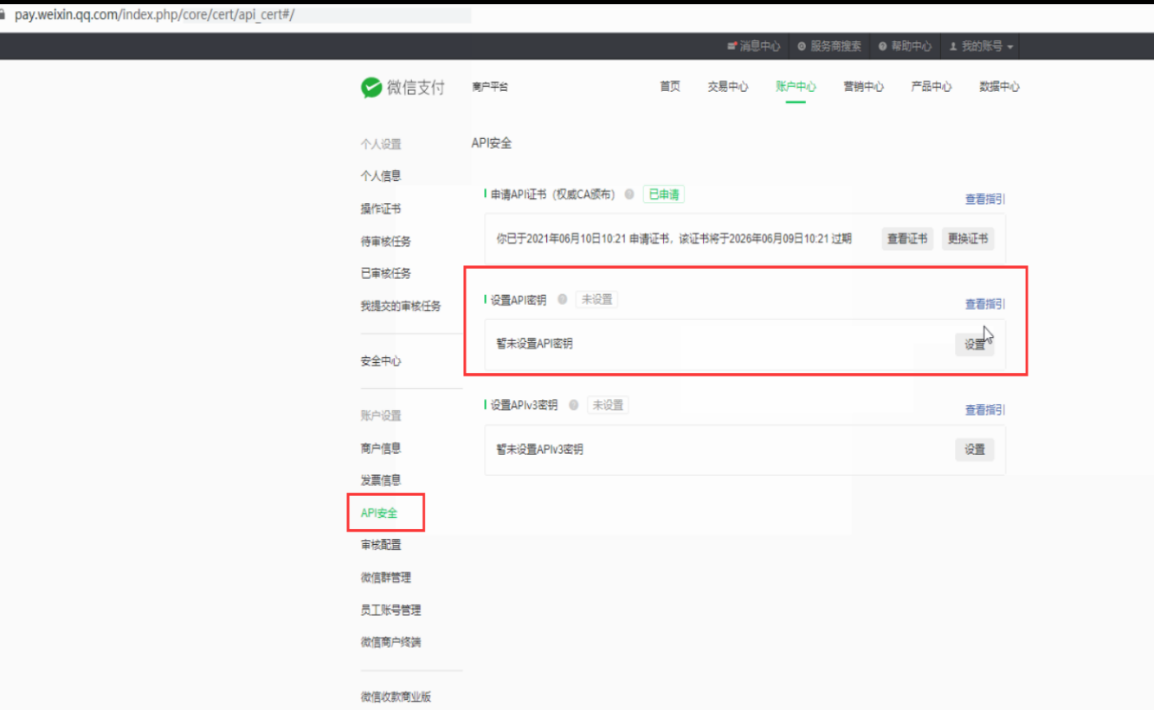The width and height of the screenshot is (1154, 710).
Task: Click the user icon beside 我的账号
Action: (953, 46)
